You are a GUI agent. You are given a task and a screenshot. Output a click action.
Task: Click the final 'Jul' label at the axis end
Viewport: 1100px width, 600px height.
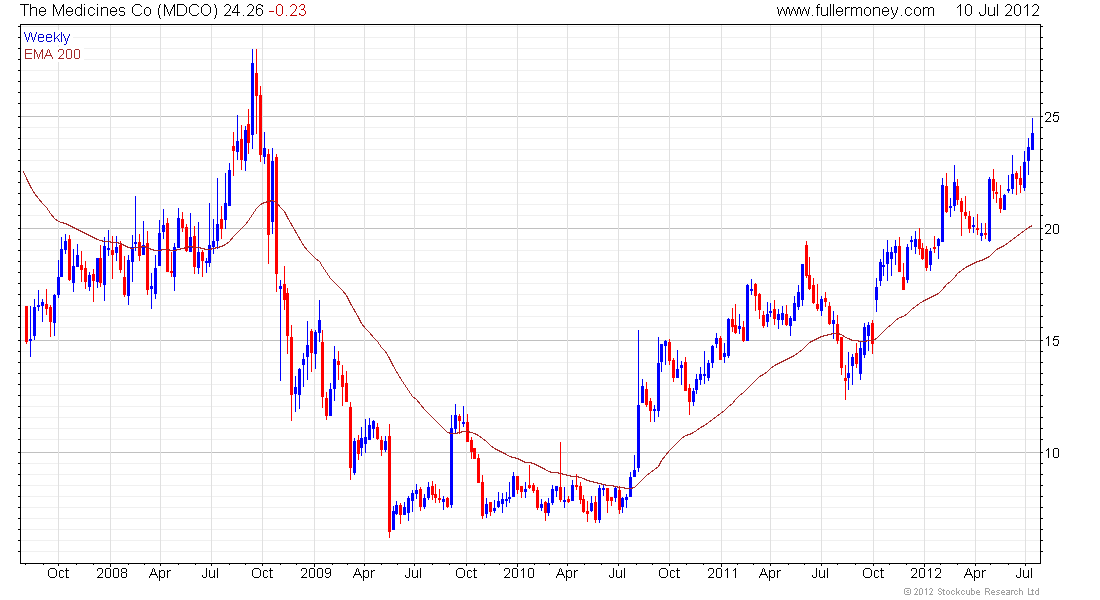1025,573
